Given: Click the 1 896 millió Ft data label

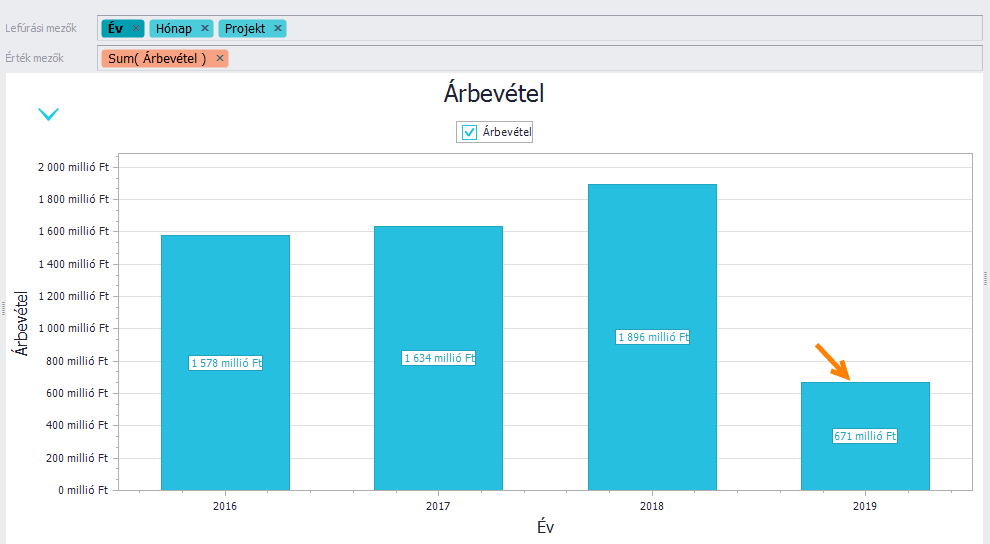Looking at the screenshot, I should (x=653, y=337).
